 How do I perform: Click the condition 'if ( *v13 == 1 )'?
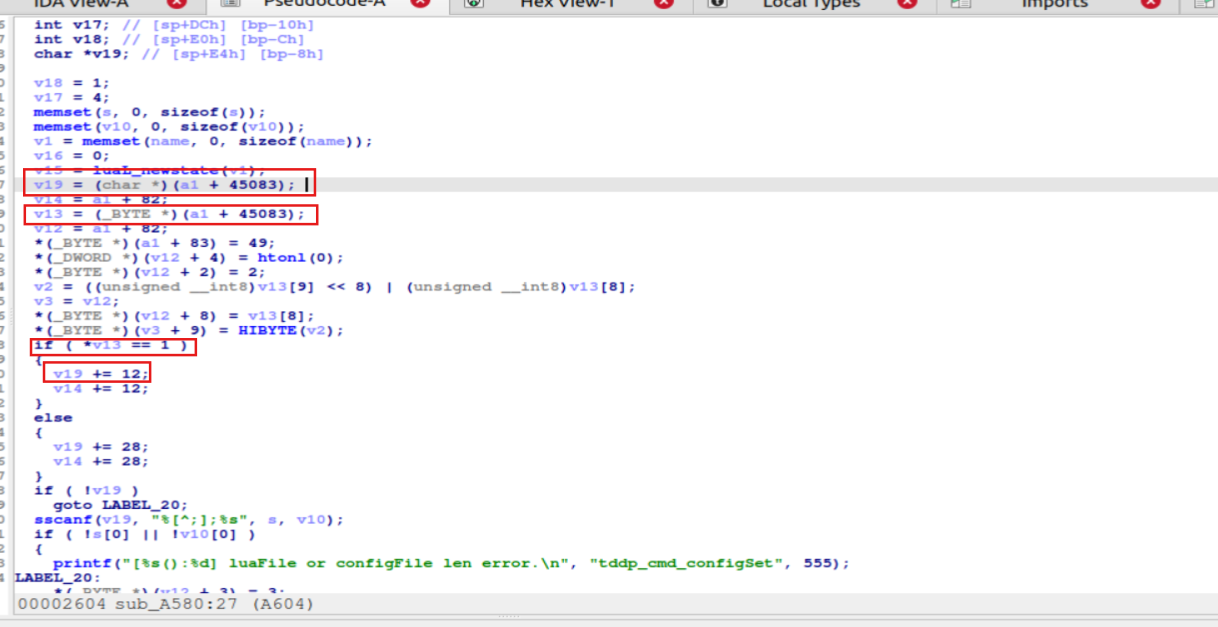pos(111,345)
